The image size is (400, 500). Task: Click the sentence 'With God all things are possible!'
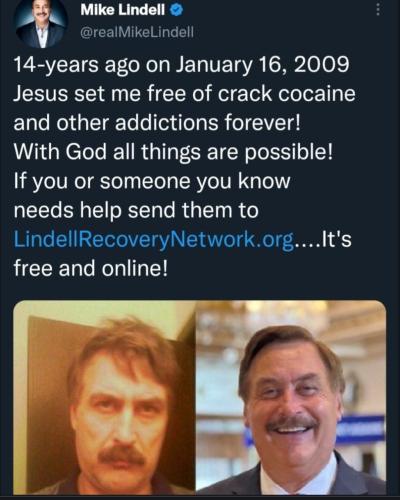point(173,152)
